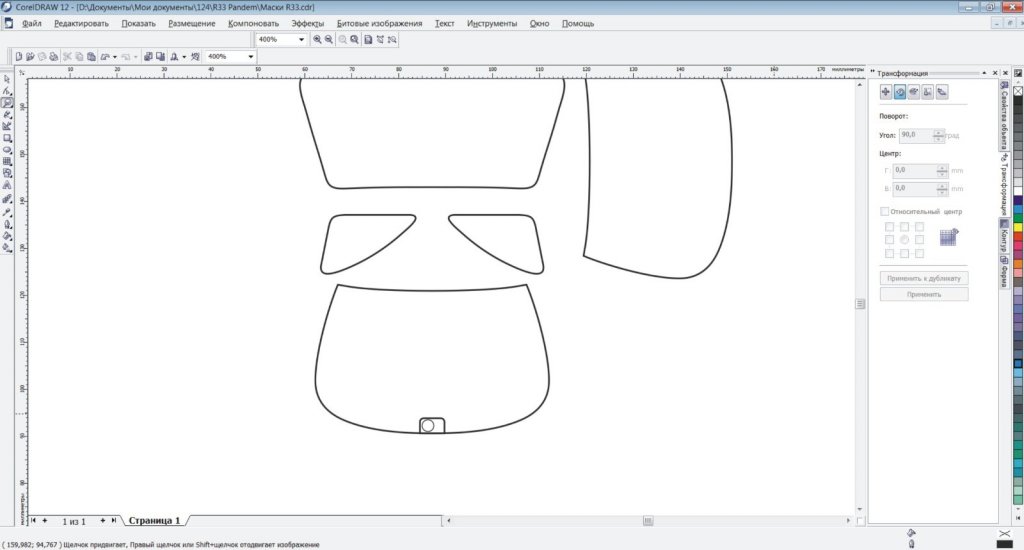Image resolution: width=1024 pixels, height=550 pixels.
Task: Pick the yellow swatch in the color palette
Action: pos(1019,227)
